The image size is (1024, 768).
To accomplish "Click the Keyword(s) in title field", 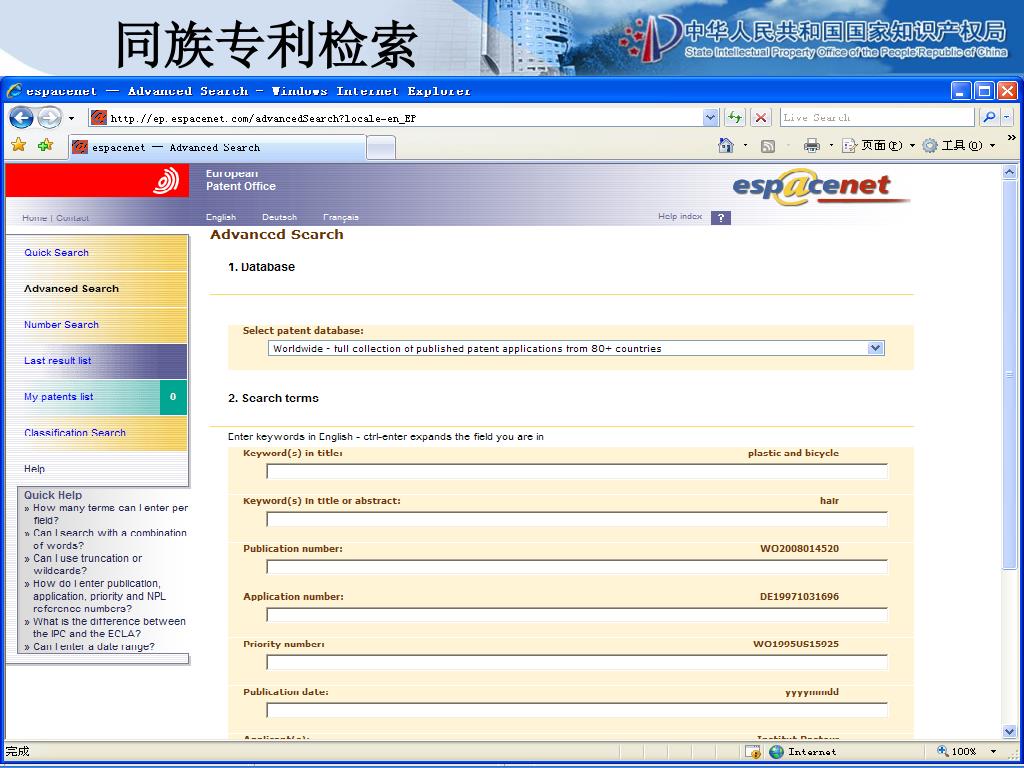I will [x=577, y=471].
